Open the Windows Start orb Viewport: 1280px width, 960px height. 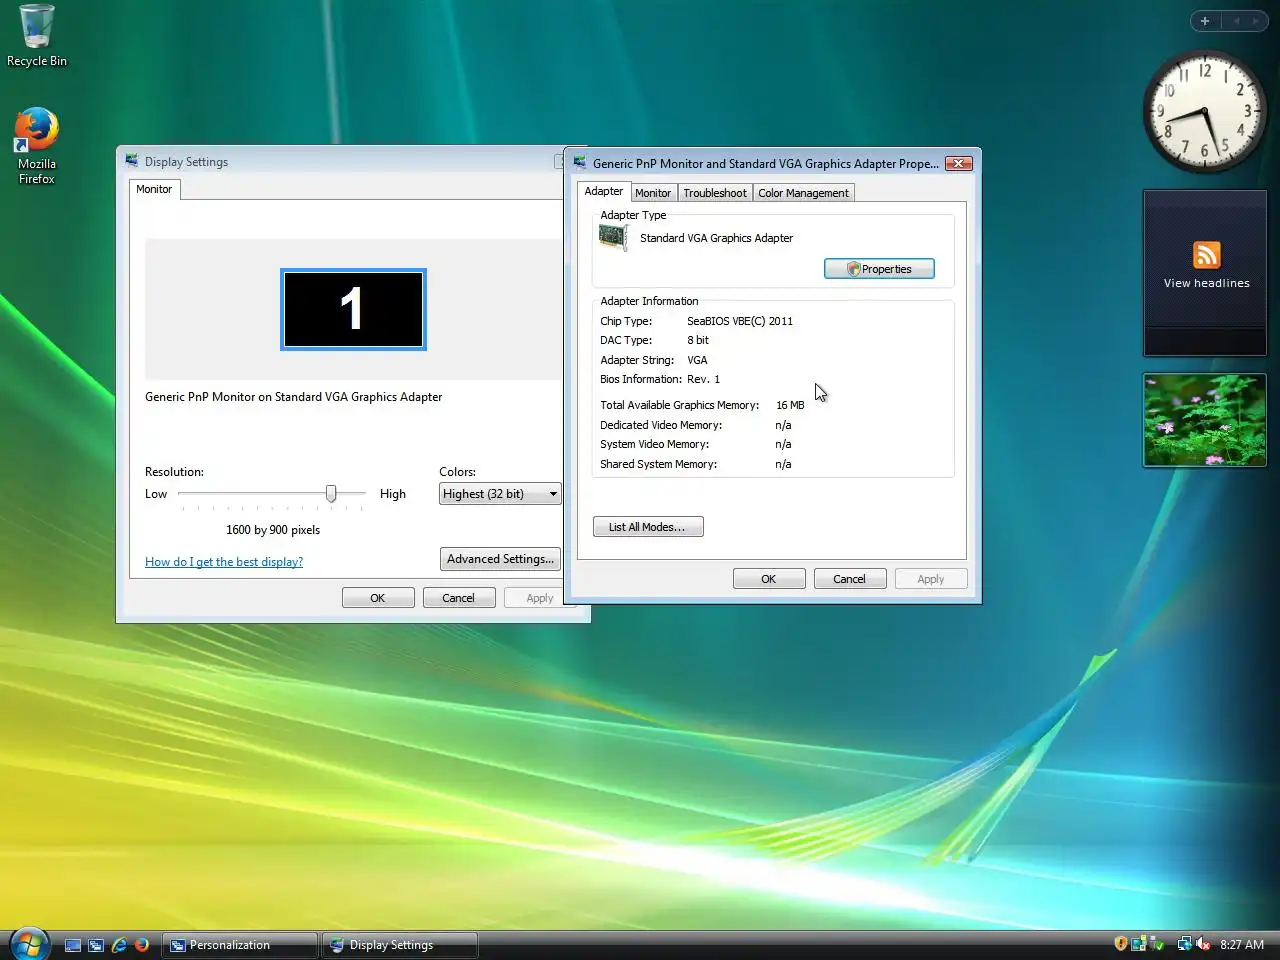[28, 943]
